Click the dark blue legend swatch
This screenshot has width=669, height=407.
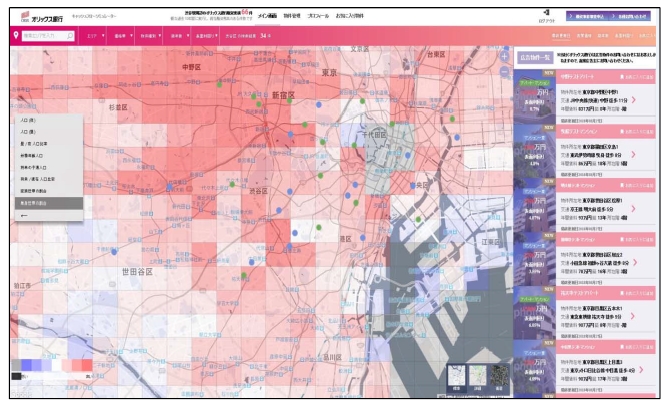pyautogui.click(x=27, y=365)
